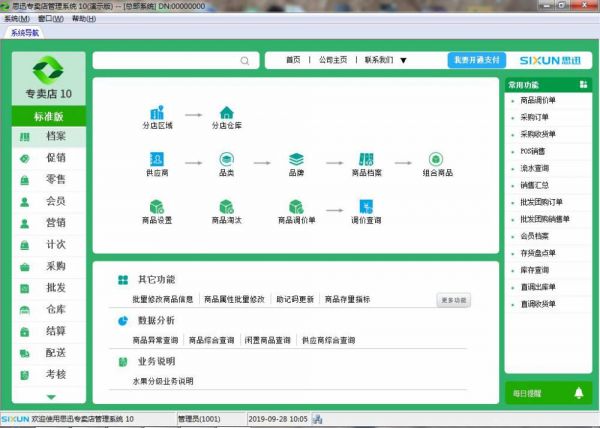The width and height of the screenshot is (600, 428).
Task: Select 会员 in the left sidebar
Action: click(49, 201)
